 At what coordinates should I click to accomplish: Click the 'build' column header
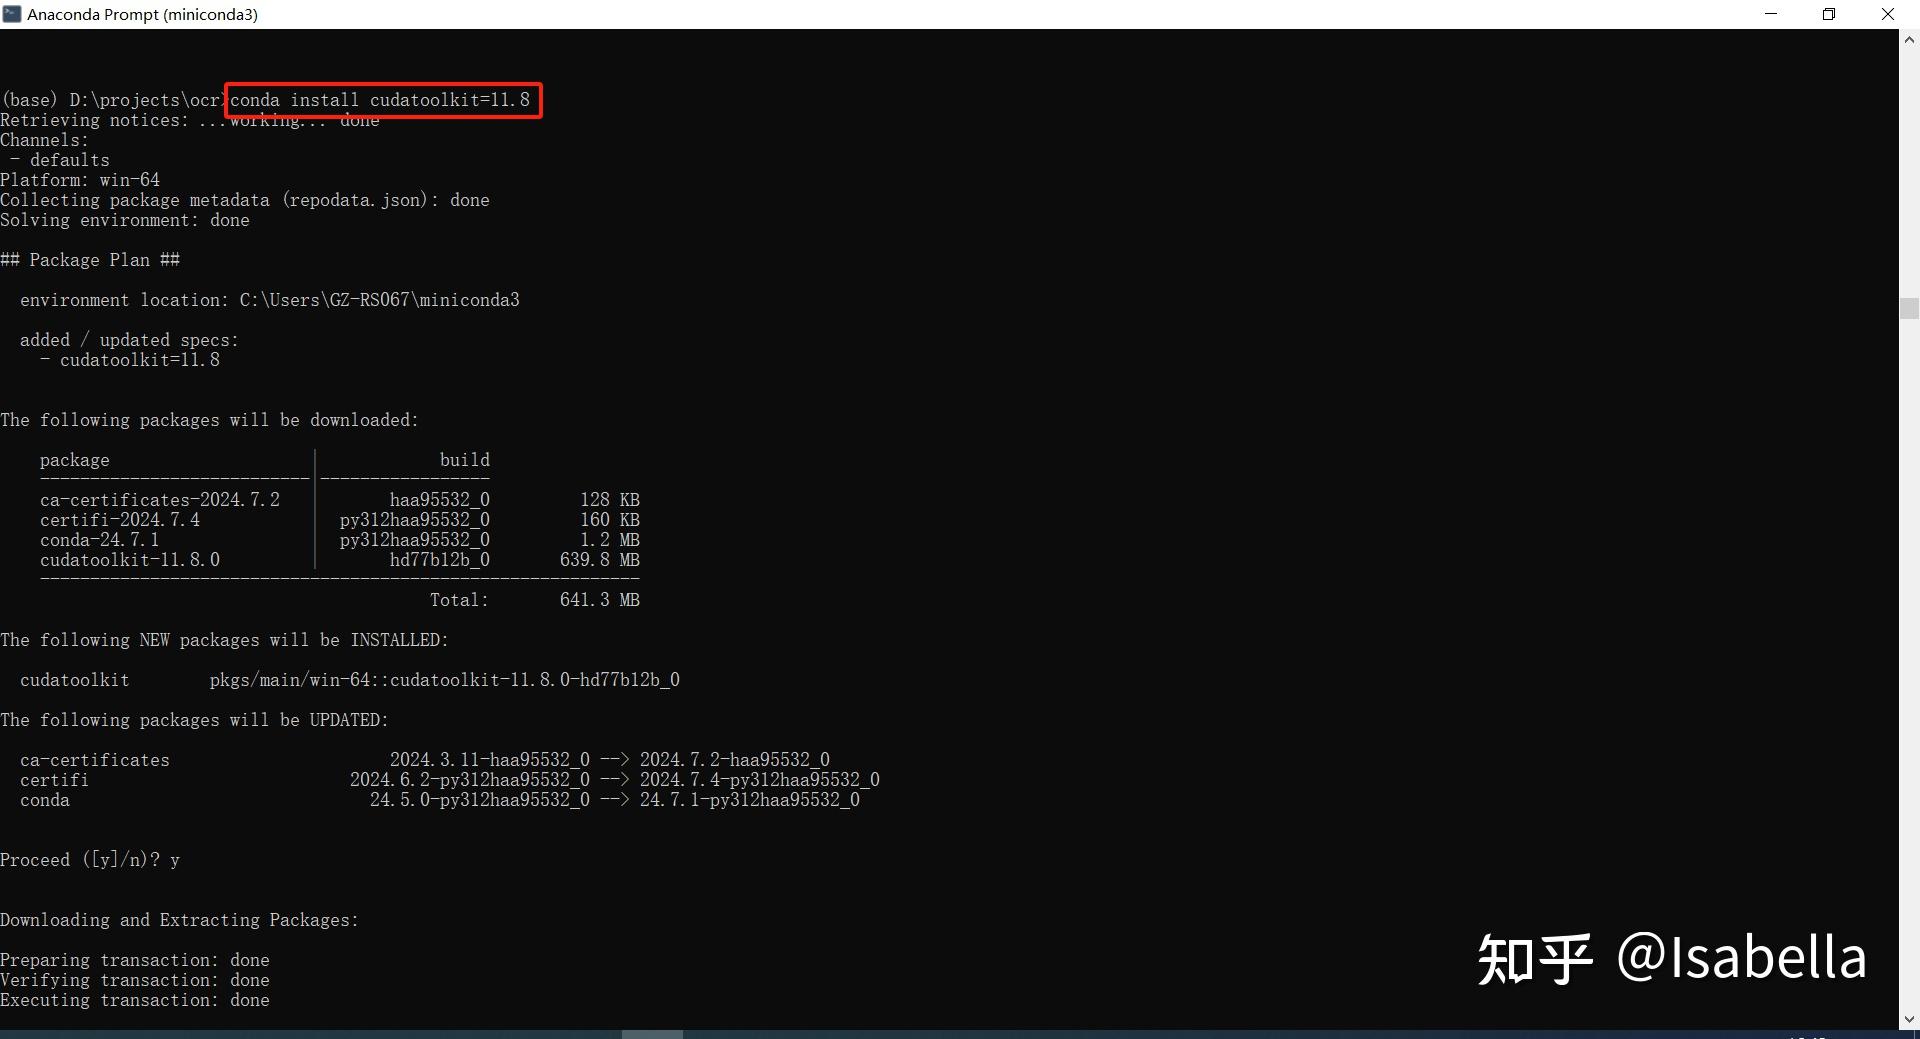(465, 460)
